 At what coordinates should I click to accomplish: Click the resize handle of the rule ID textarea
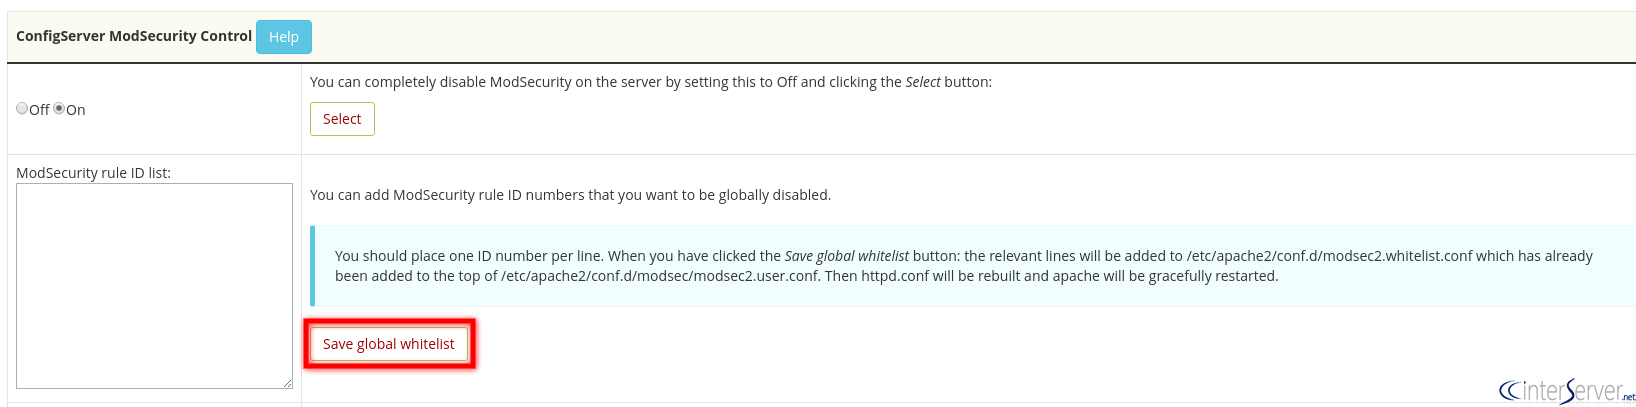point(287,383)
